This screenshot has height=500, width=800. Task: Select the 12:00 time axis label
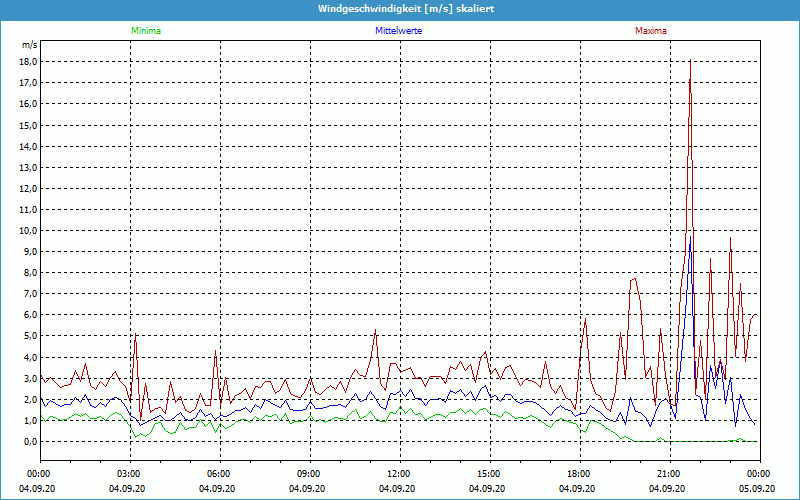(x=399, y=474)
